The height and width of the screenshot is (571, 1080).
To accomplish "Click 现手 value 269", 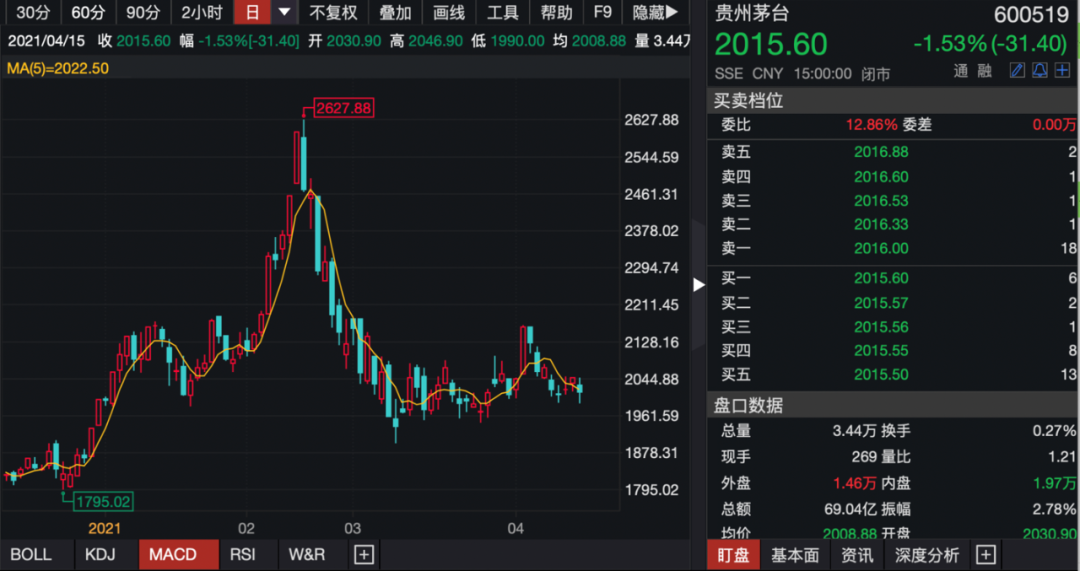I will pyautogui.click(x=864, y=457).
